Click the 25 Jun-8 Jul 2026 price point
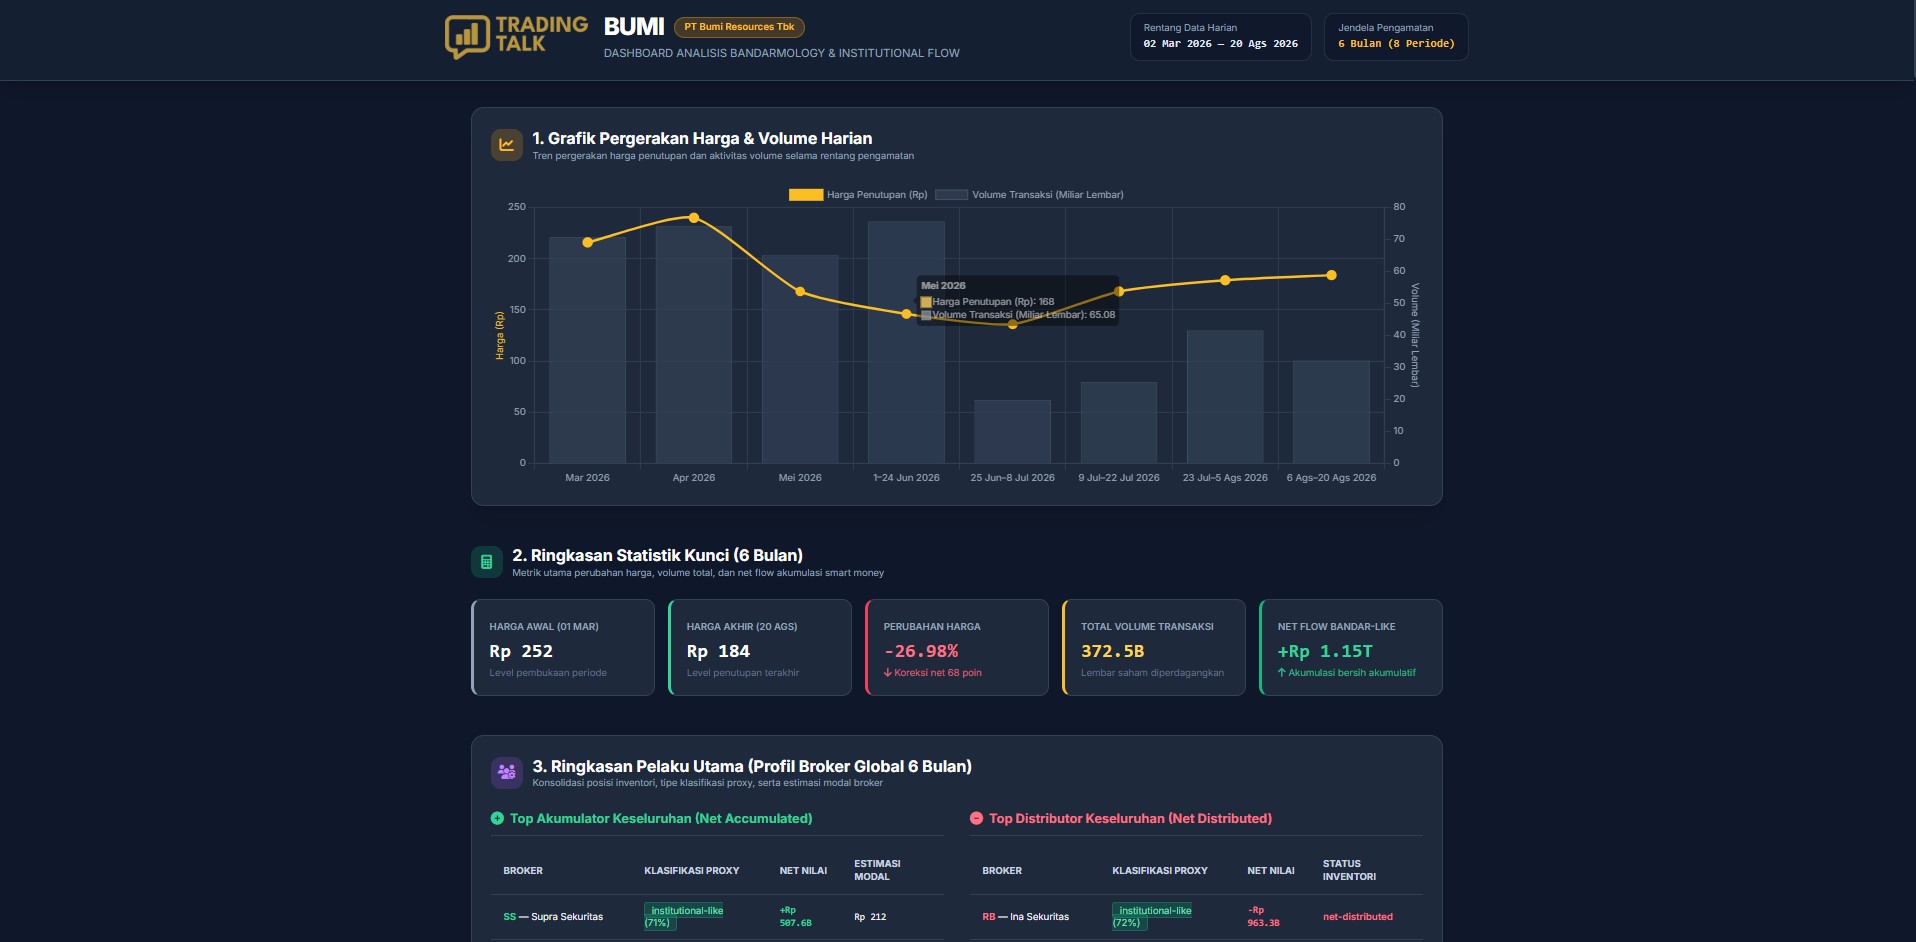 (x=1013, y=324)
